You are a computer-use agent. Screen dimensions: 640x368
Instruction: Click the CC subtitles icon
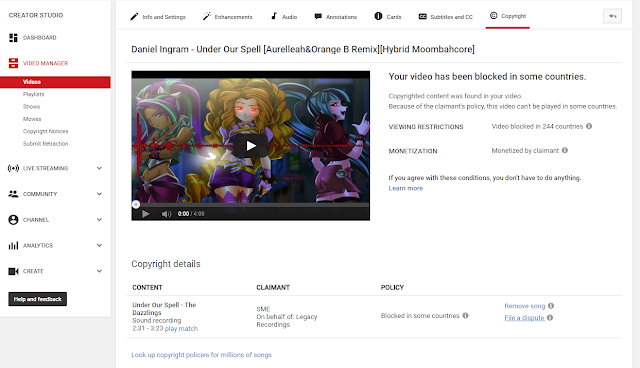pos(422,16)
